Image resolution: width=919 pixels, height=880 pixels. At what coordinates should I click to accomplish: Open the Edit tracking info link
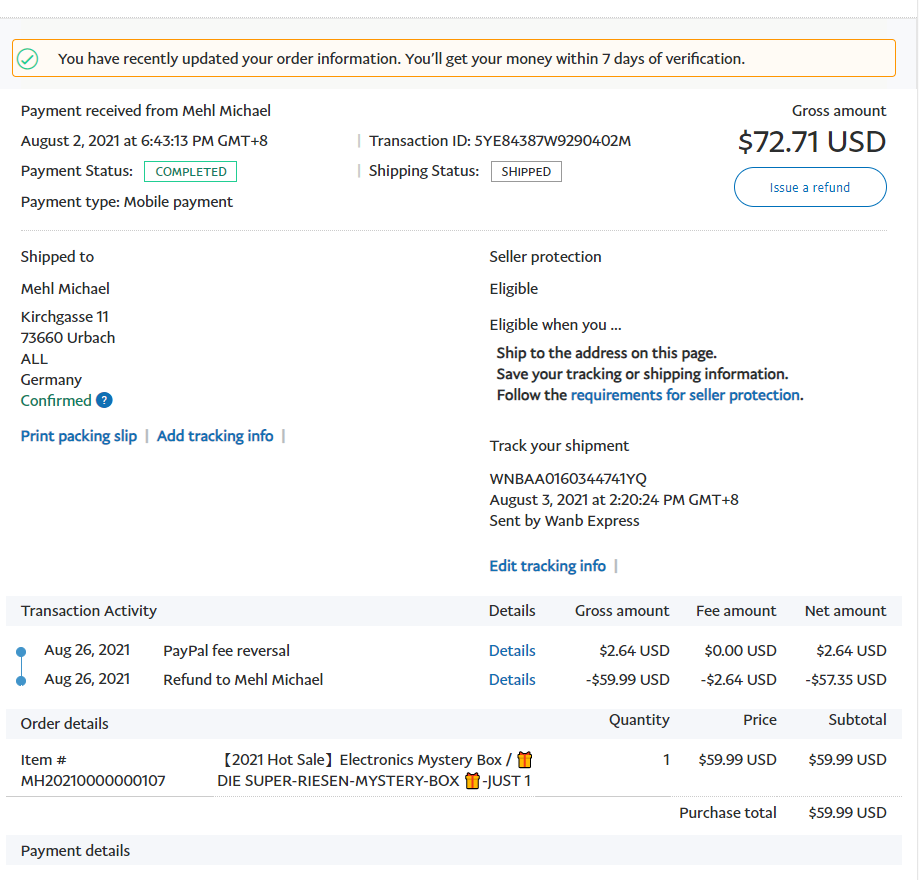tap(547, 566)
